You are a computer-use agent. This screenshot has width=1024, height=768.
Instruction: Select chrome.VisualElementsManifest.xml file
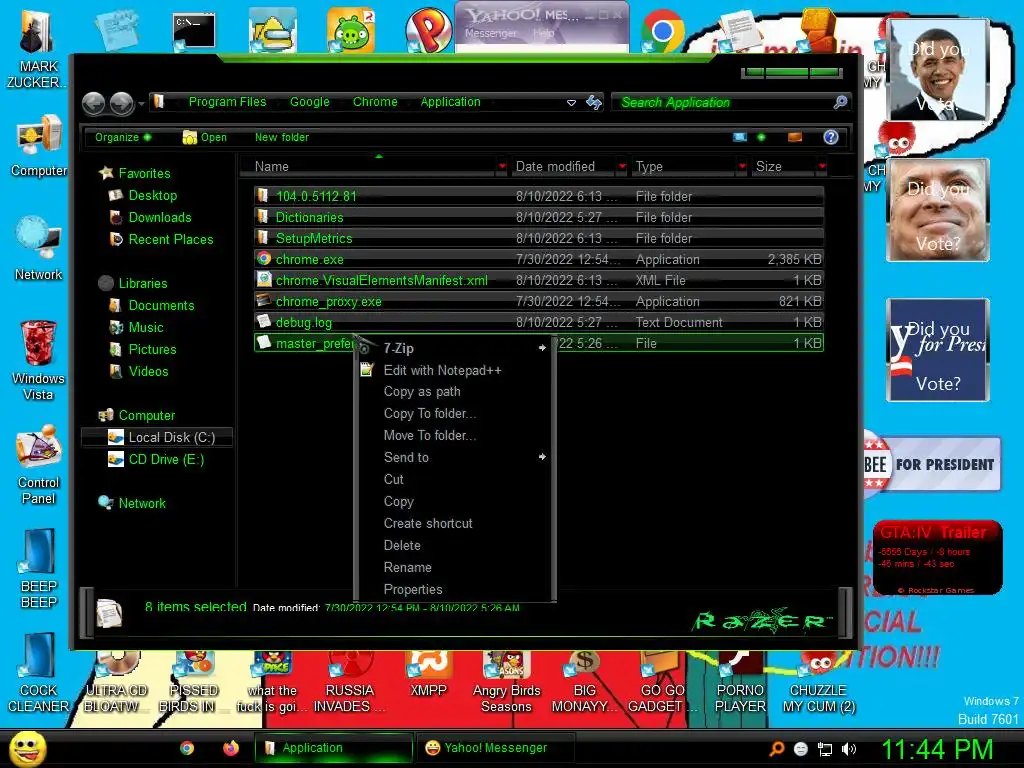pos(539,280)
